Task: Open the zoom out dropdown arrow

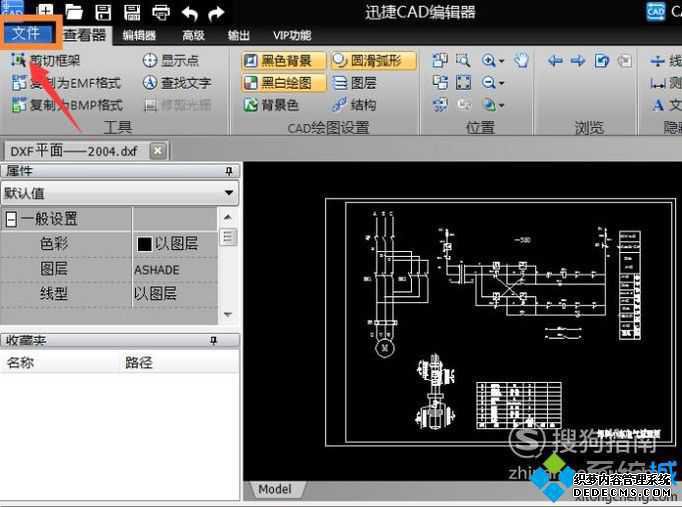Action: [x=501, y=83]
